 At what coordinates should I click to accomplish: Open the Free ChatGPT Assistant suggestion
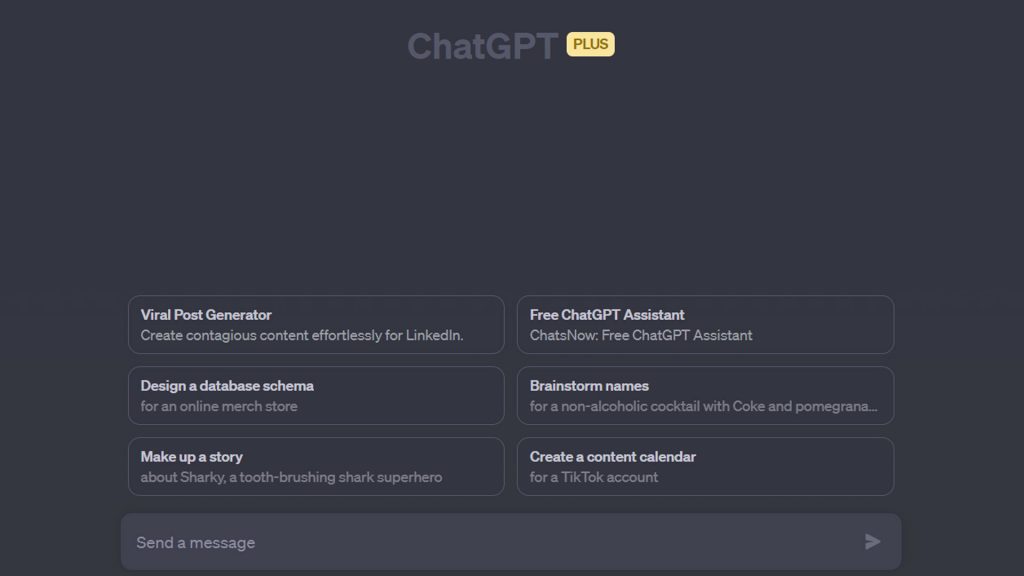click(x=705, y=324)
